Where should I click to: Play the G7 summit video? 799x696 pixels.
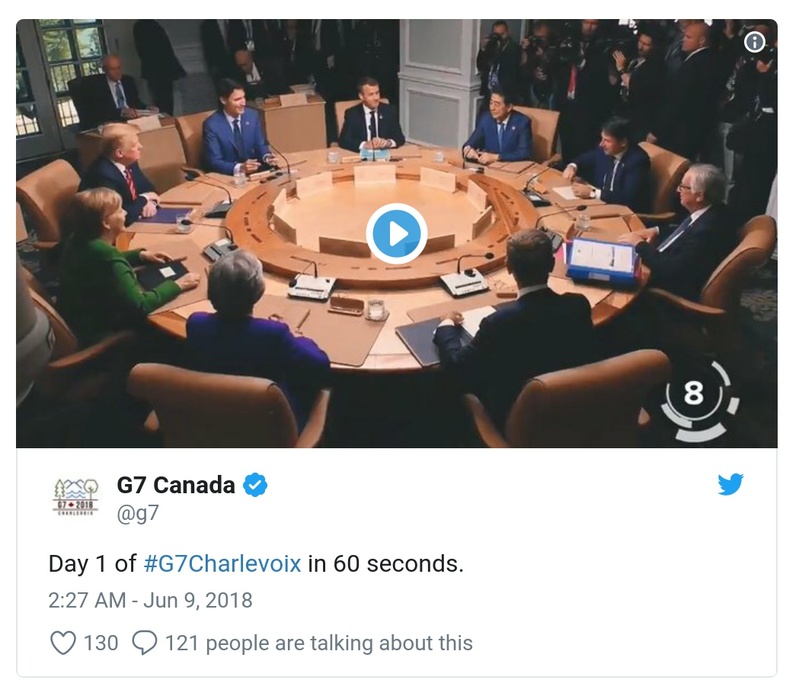pos(397,234)
